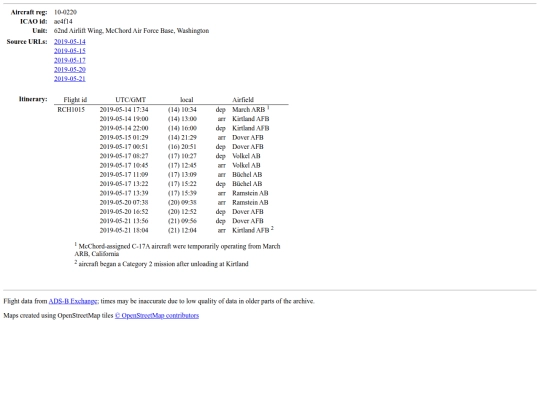Click local time (14) 21:29
540x405 pixels.
[x=182, y=138]
